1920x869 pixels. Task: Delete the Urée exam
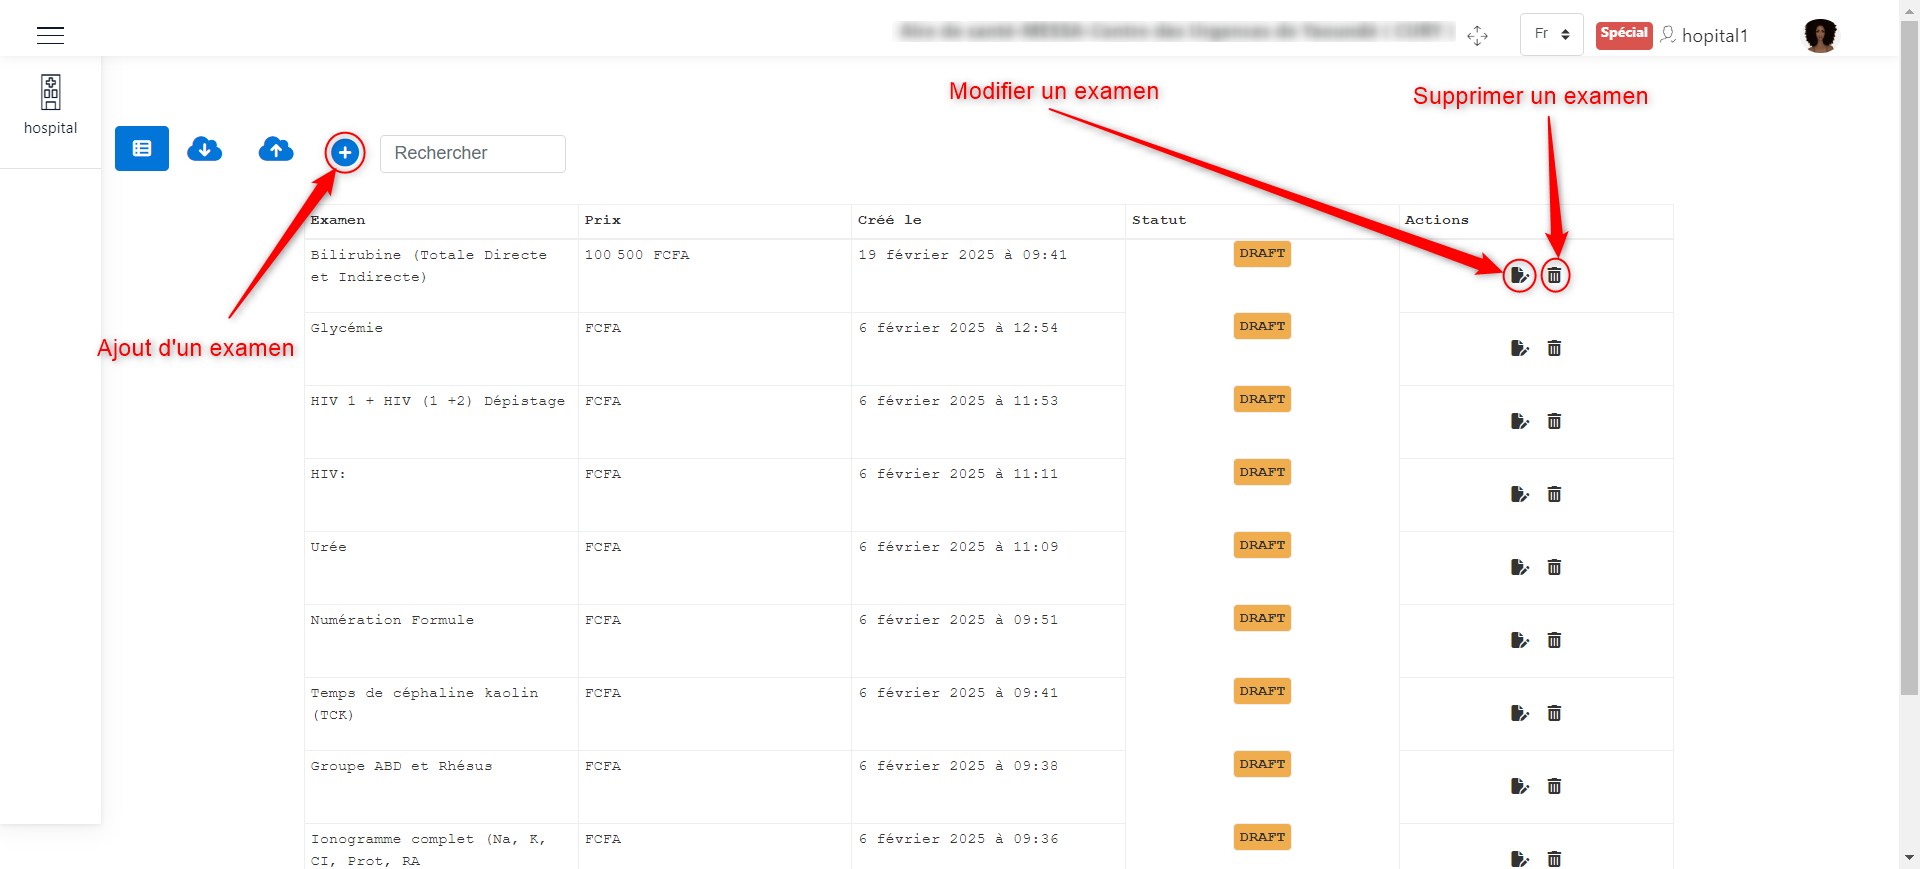point(1554,567)
